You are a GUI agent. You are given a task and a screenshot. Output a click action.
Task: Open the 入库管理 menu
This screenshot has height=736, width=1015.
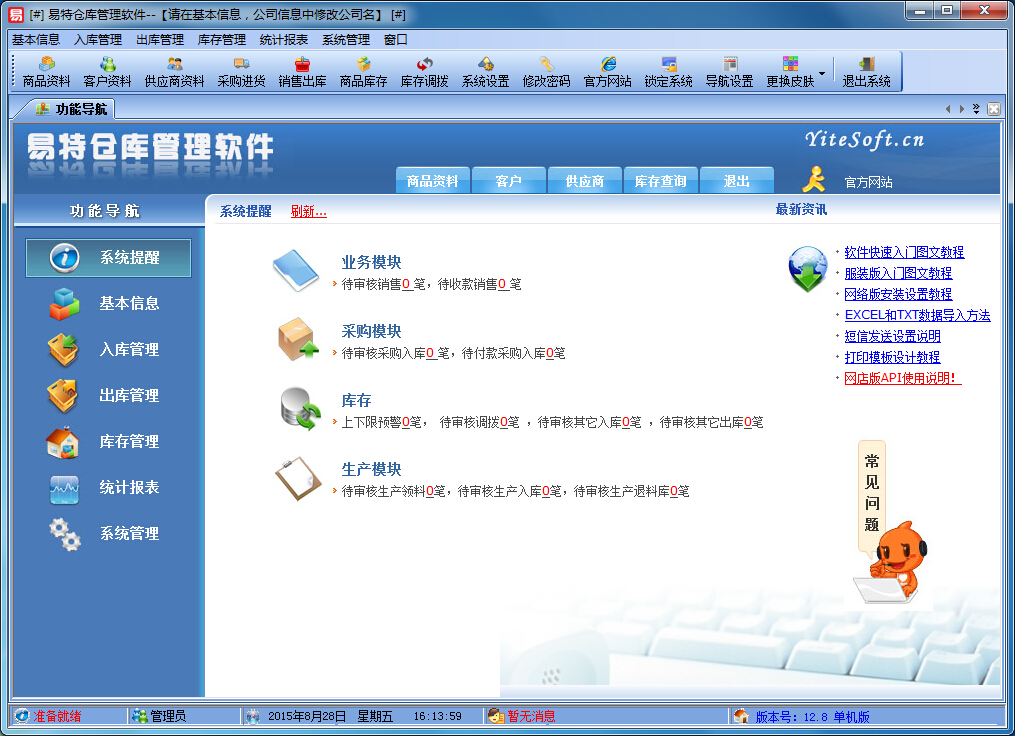(98, 40)
